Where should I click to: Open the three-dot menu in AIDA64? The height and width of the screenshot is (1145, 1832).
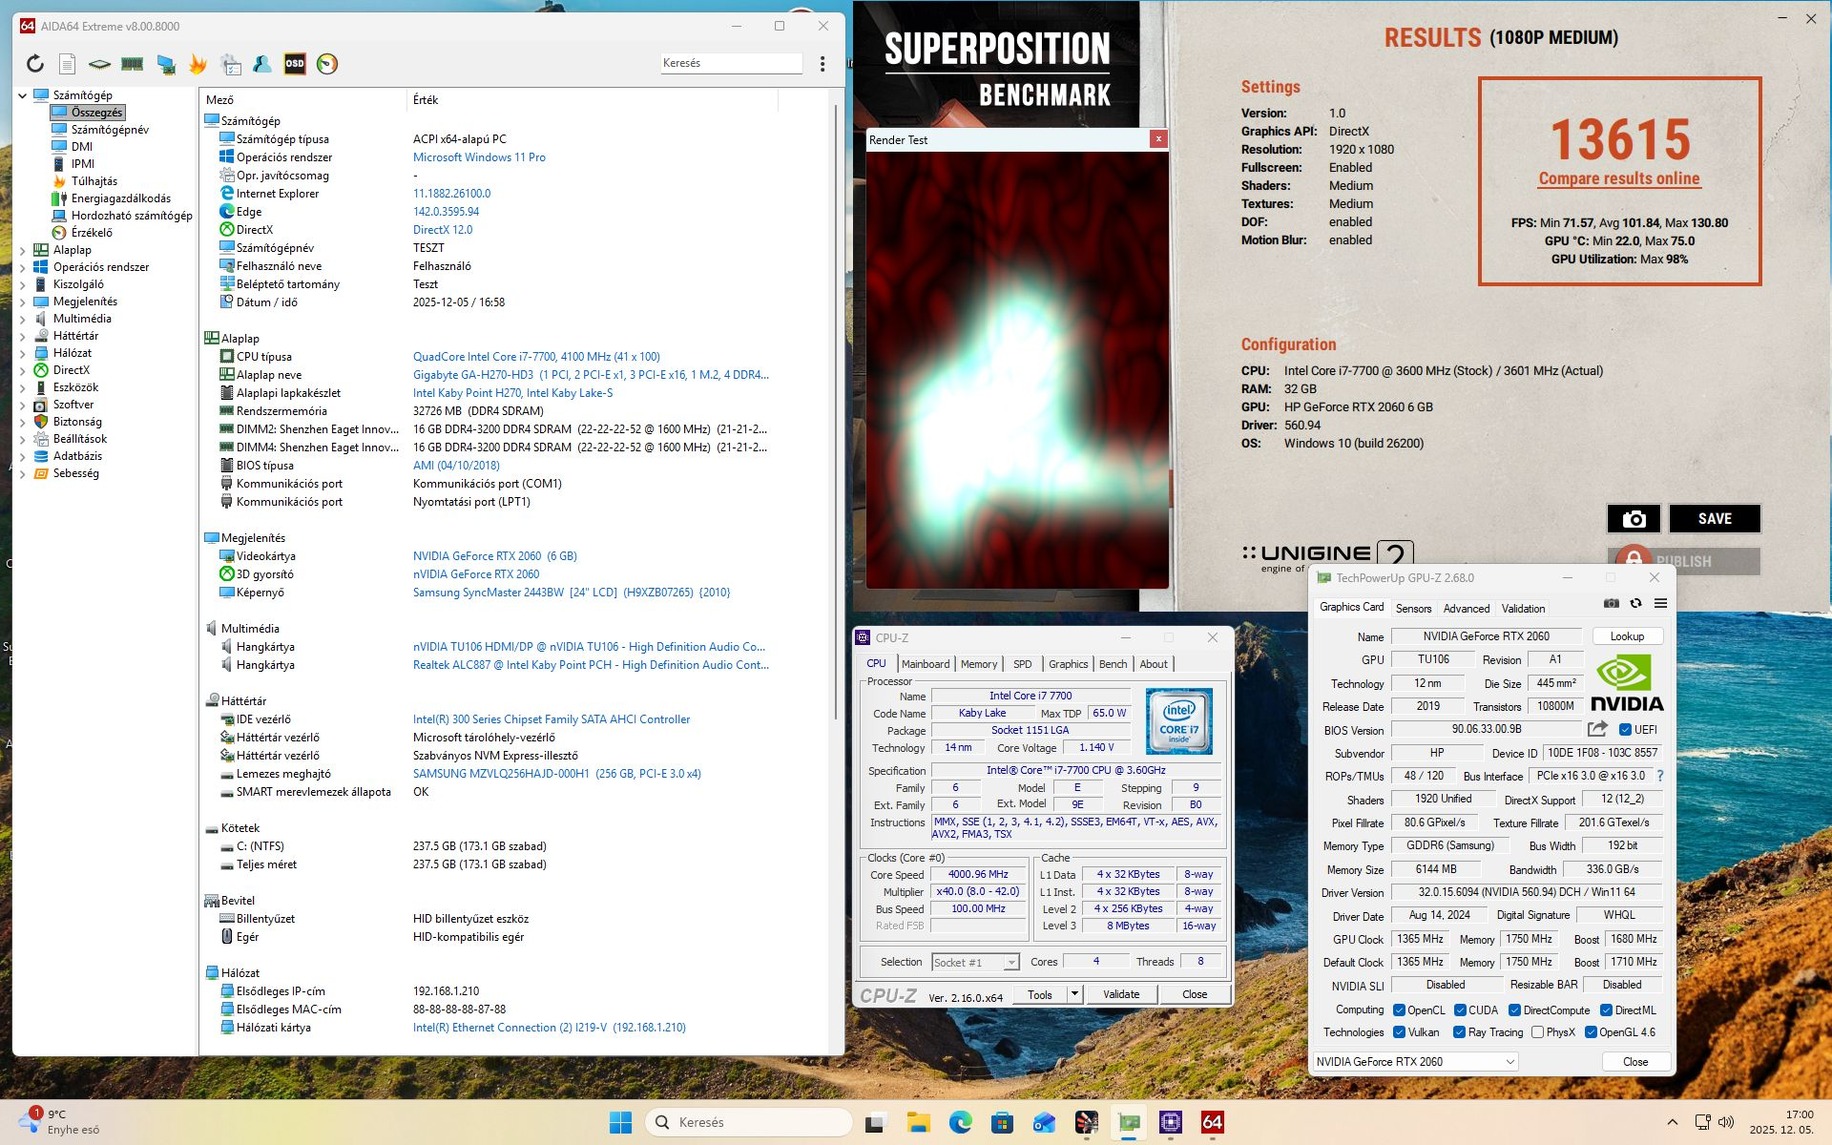(822, 64)
